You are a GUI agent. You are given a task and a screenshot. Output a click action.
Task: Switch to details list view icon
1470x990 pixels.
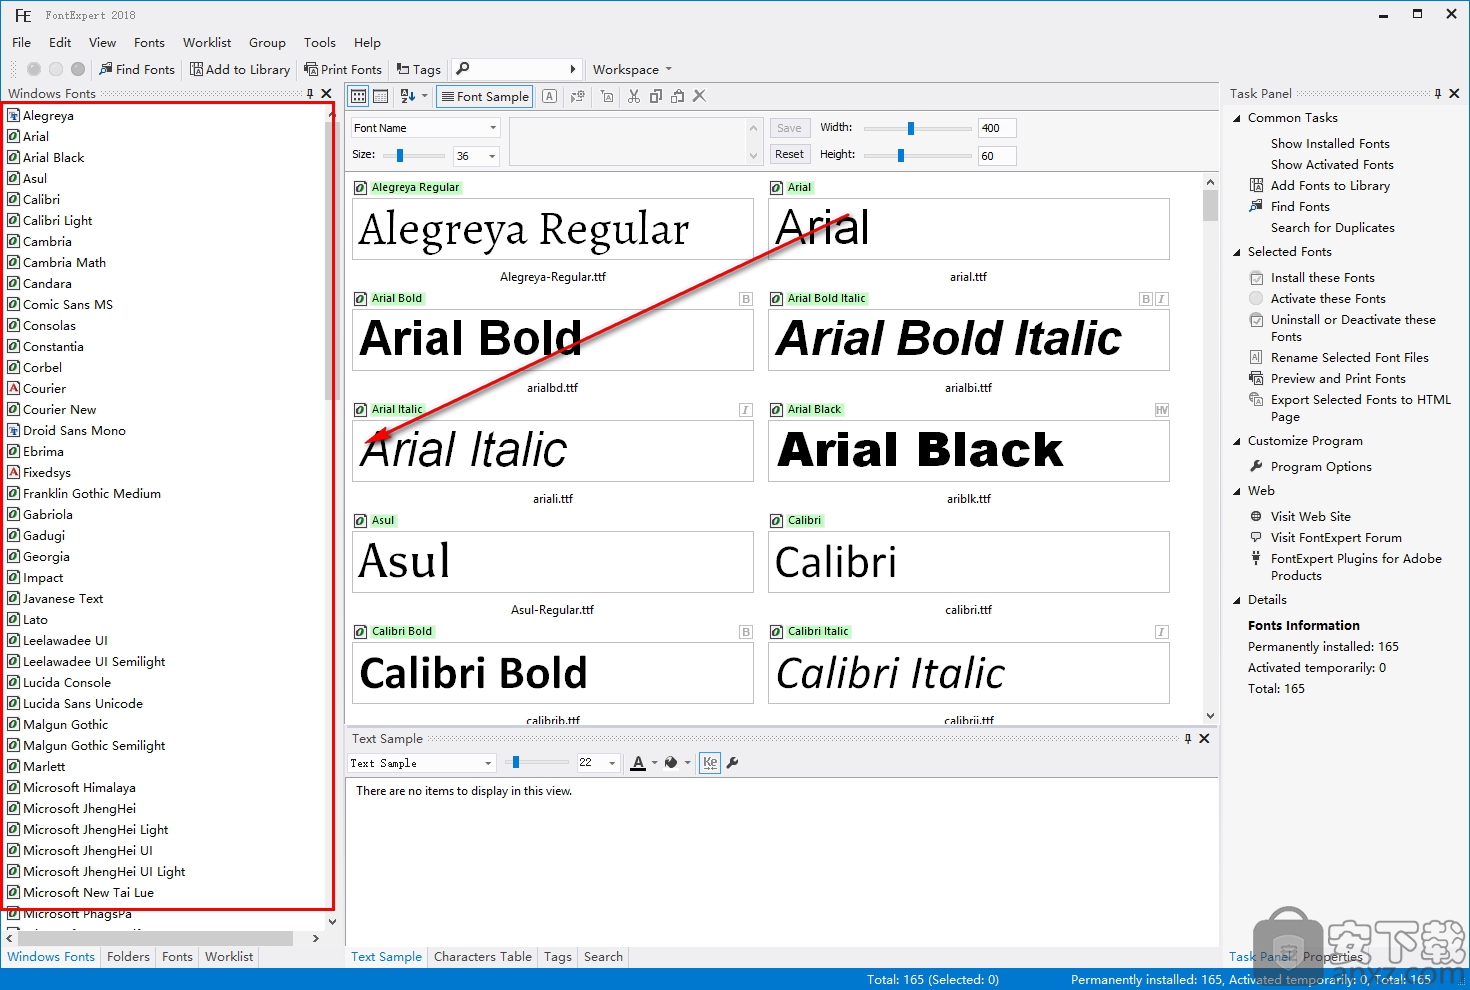click(x=381, y=96)
